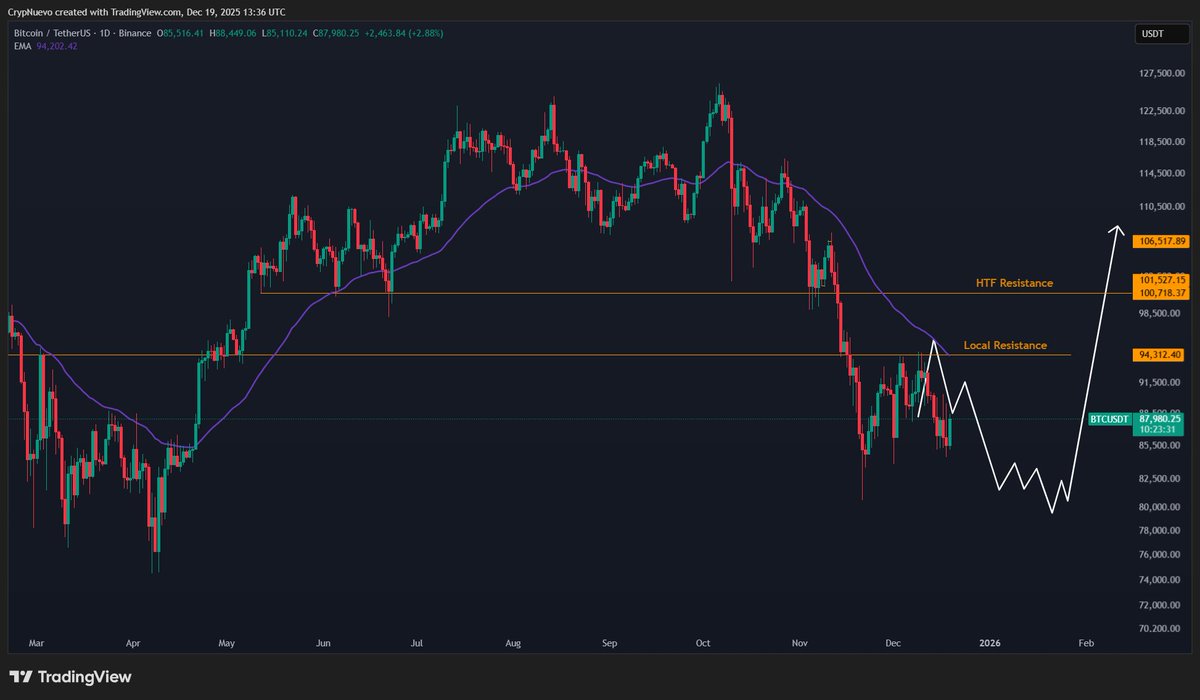Click Nov on the time axis

(x=798, y=645)
